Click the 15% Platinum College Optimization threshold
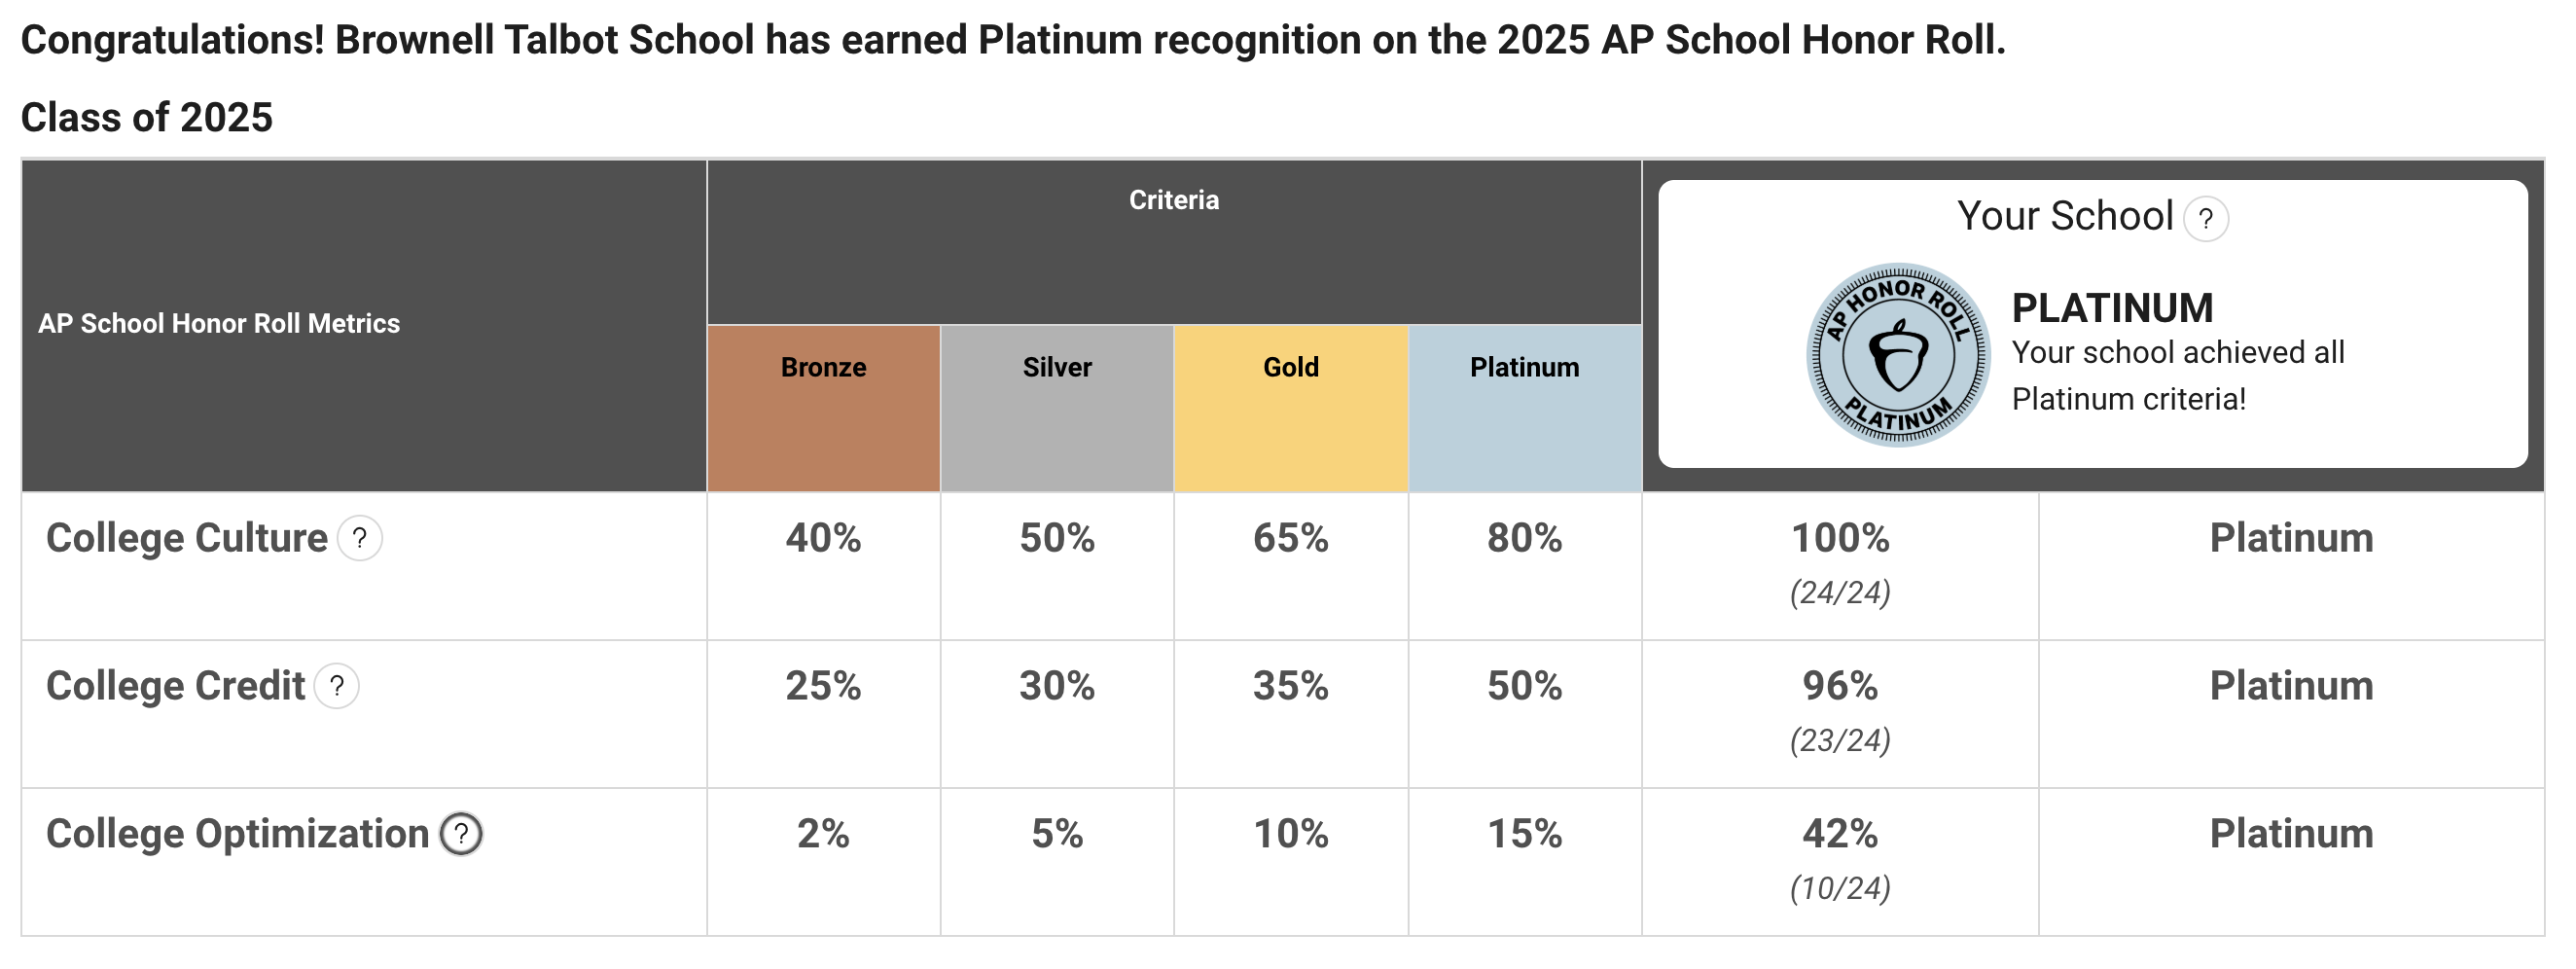The image size is (2576, 969). (x=1524, y=835)
